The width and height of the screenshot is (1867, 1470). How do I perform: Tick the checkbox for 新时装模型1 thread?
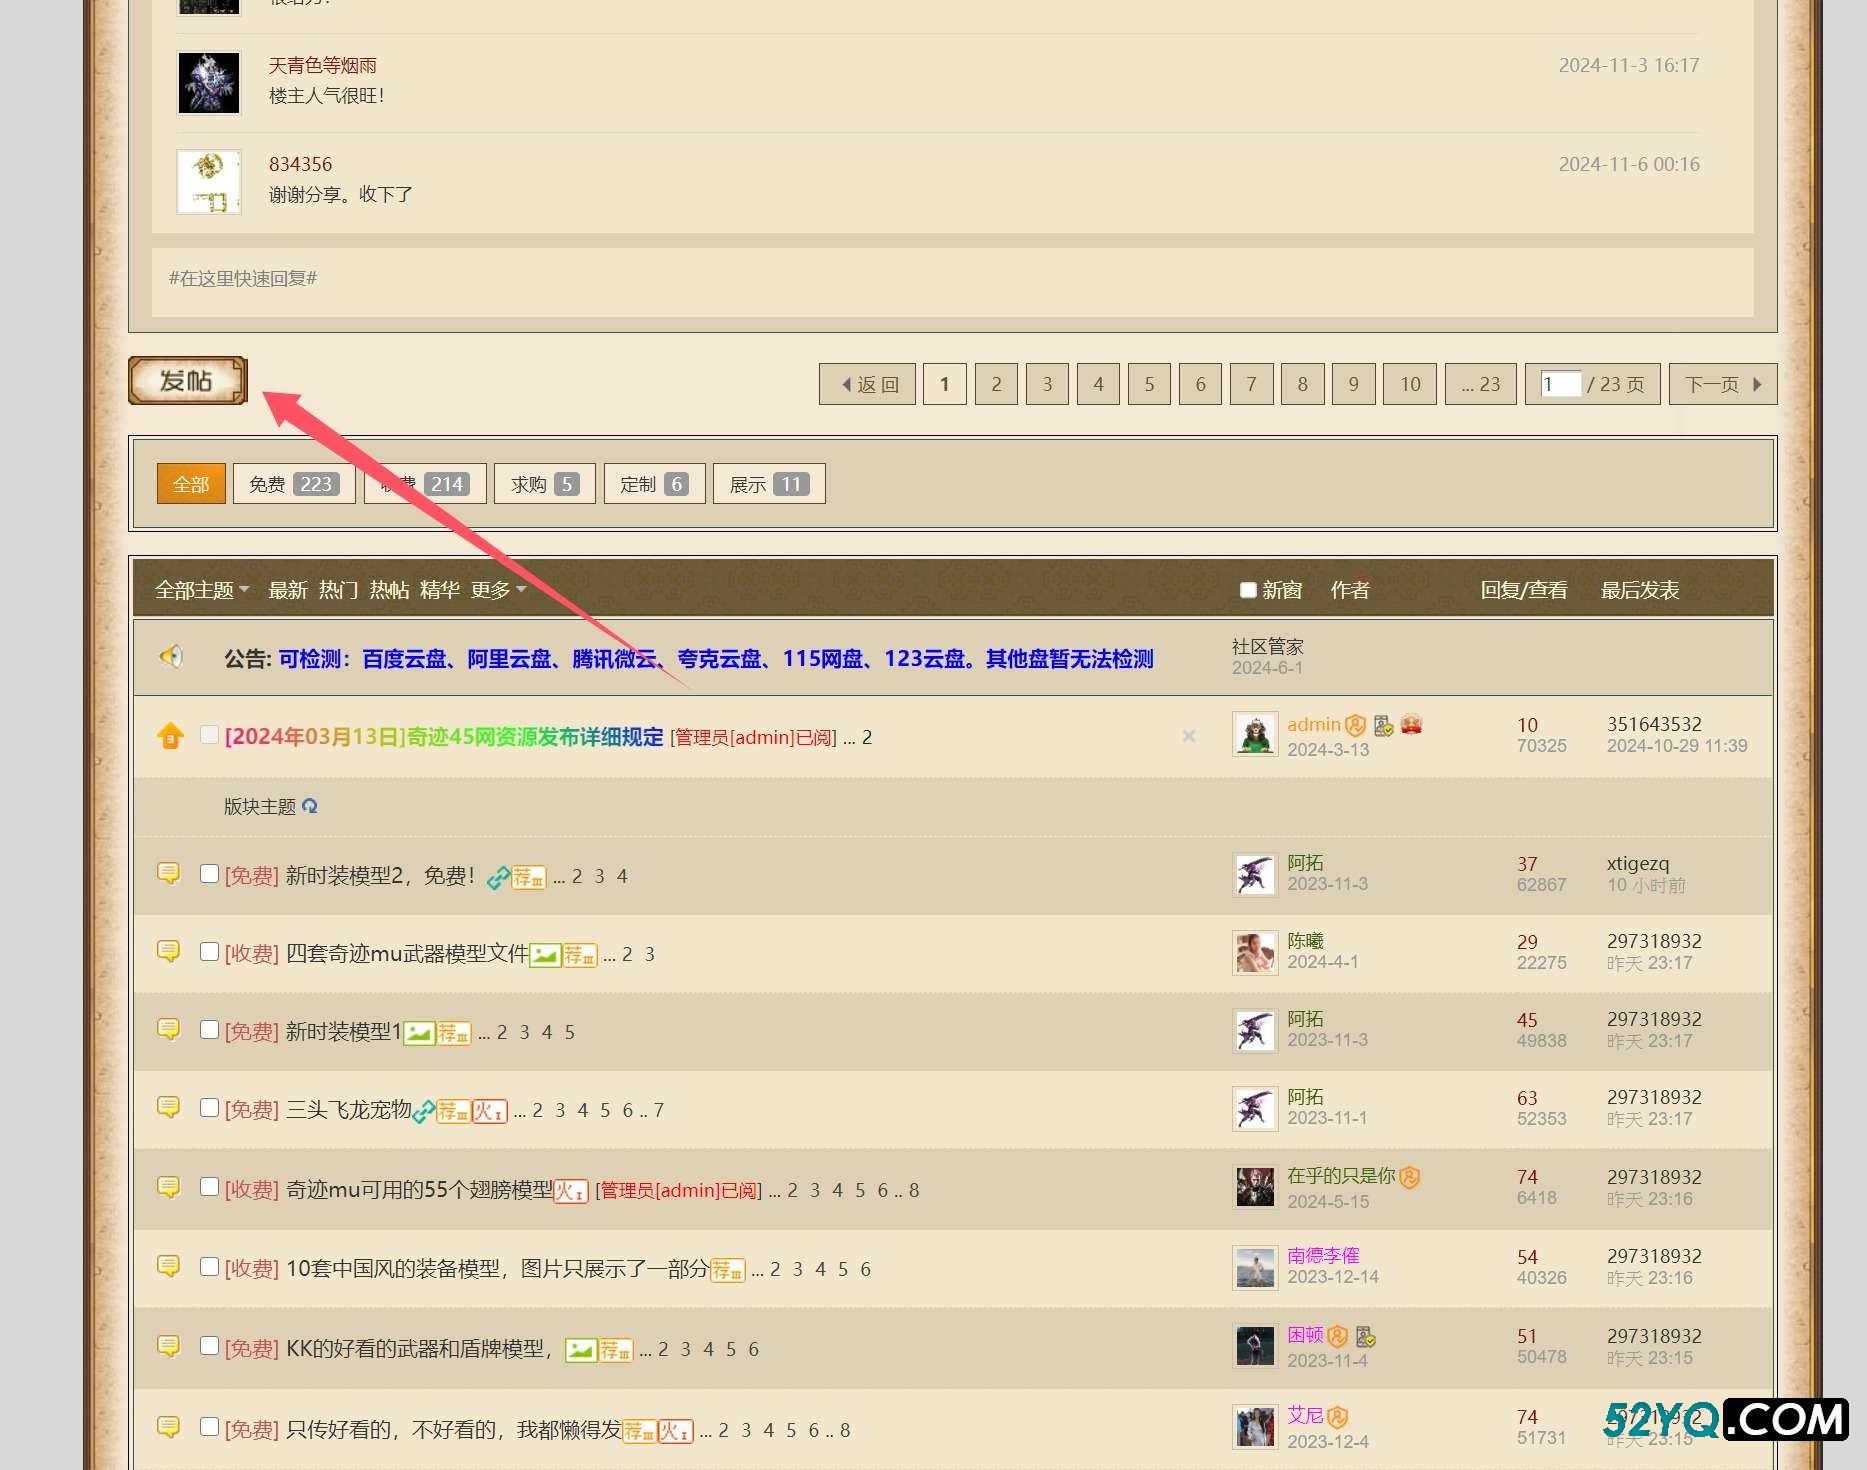point(209,1030)
